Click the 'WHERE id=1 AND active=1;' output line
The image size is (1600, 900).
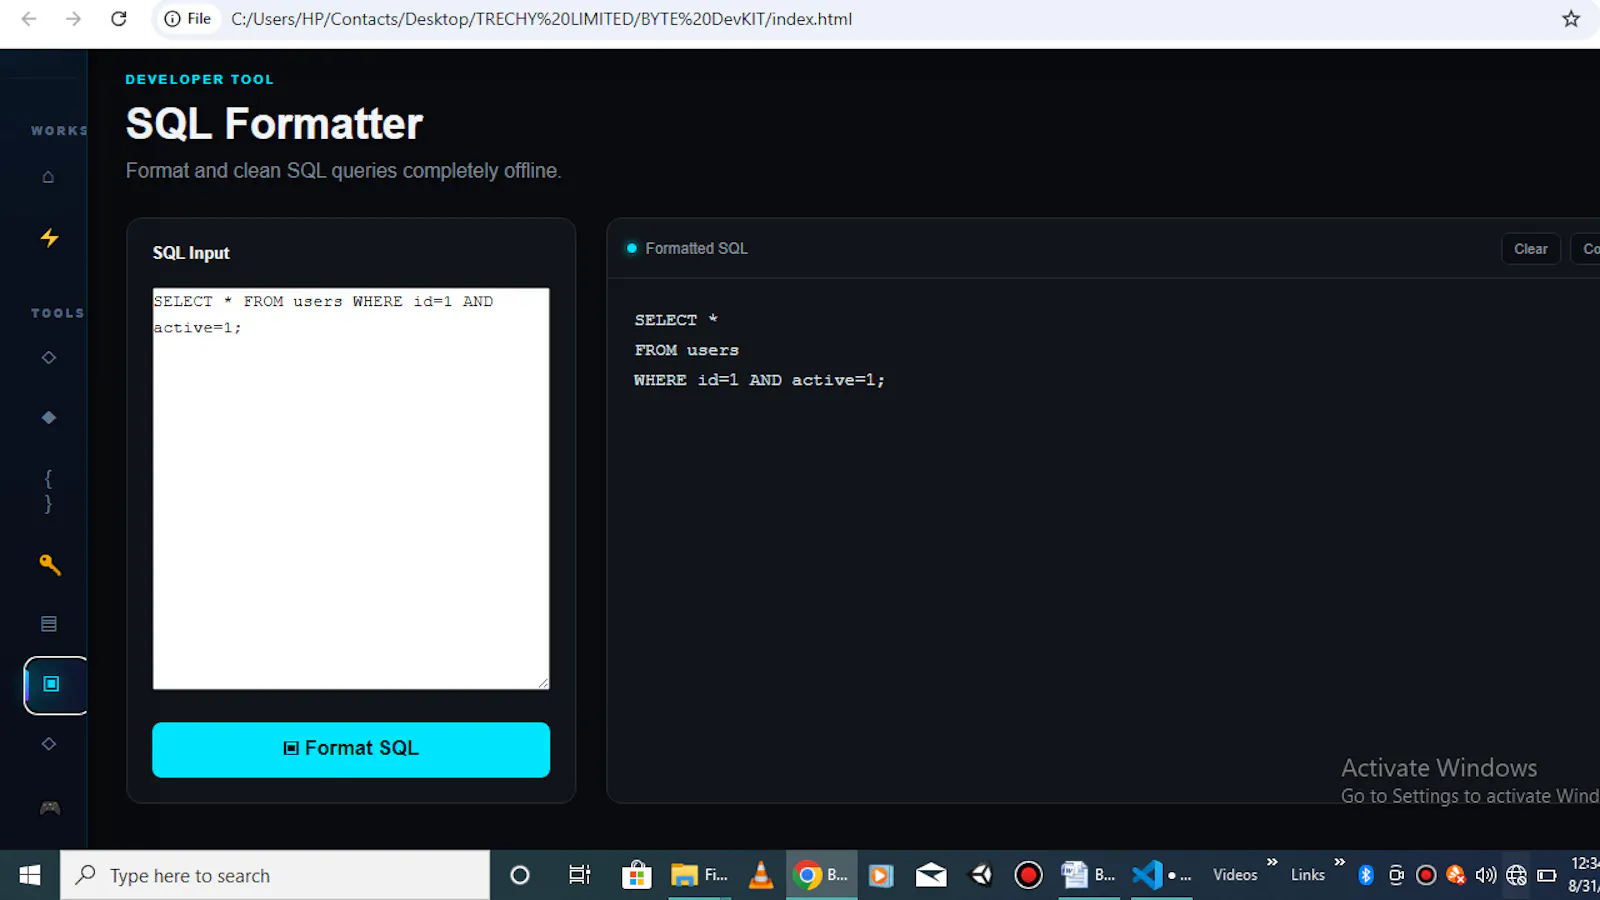pos(759,380)
